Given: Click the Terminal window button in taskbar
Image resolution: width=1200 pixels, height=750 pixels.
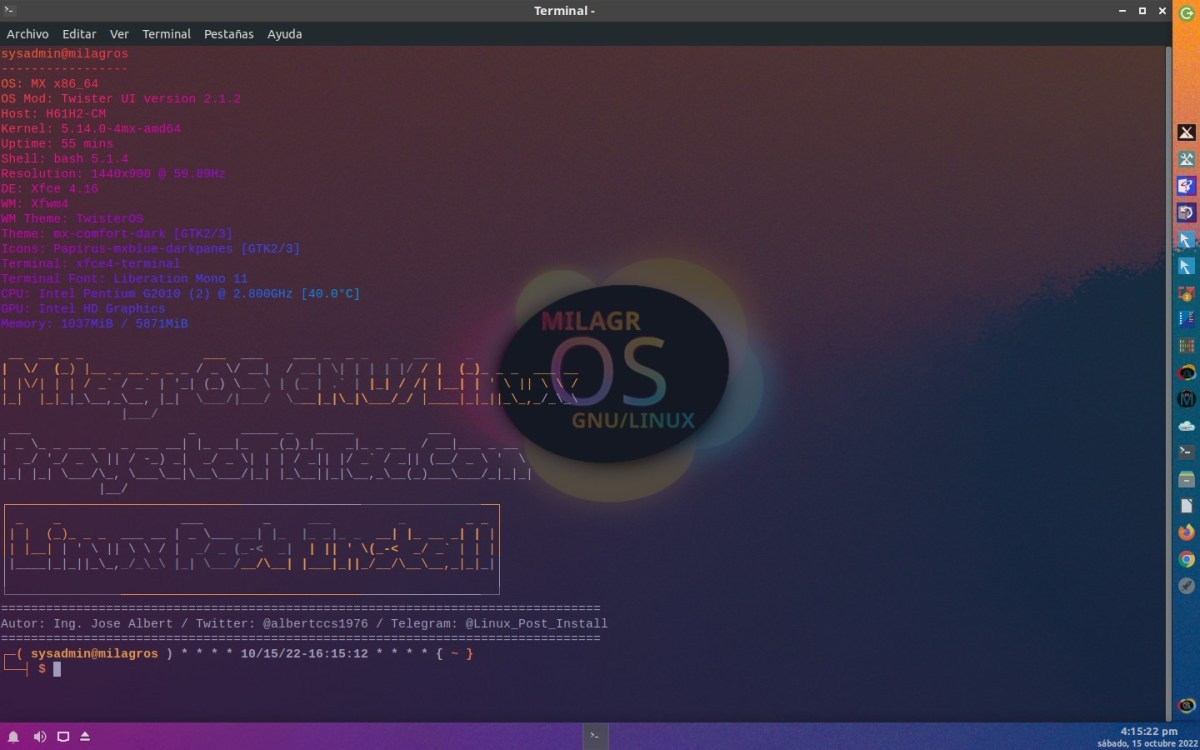Looking at the screenshot, I should point(594,736).
